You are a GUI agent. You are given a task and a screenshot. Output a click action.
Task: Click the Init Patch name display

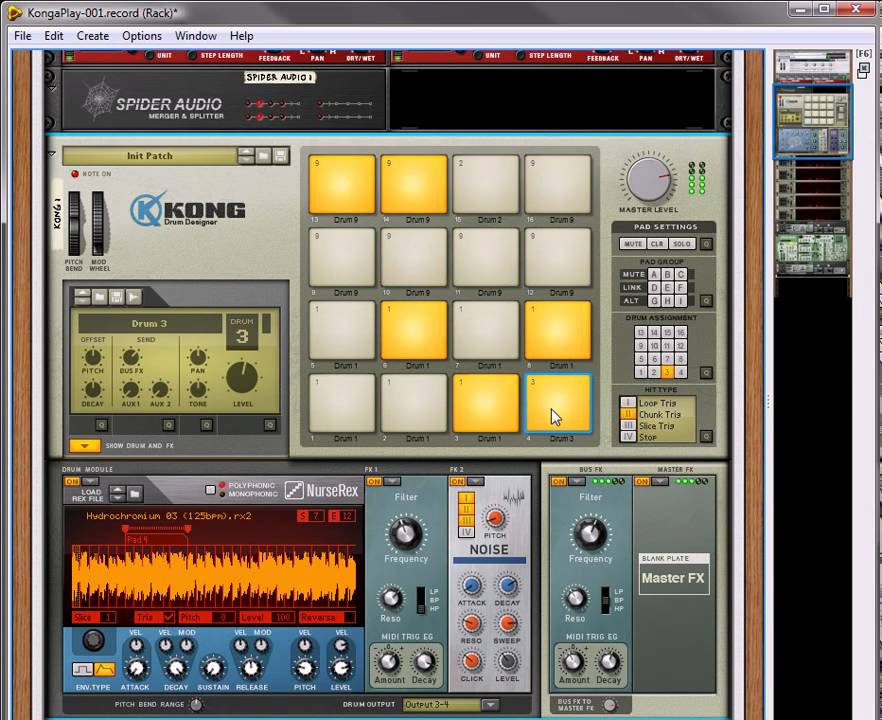pyautogui.click(x=150, y=156)
